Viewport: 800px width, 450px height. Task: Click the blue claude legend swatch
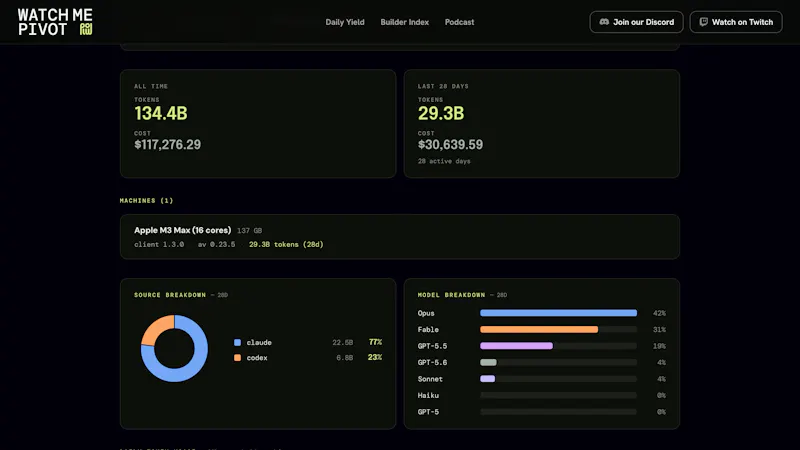(237, 342)
